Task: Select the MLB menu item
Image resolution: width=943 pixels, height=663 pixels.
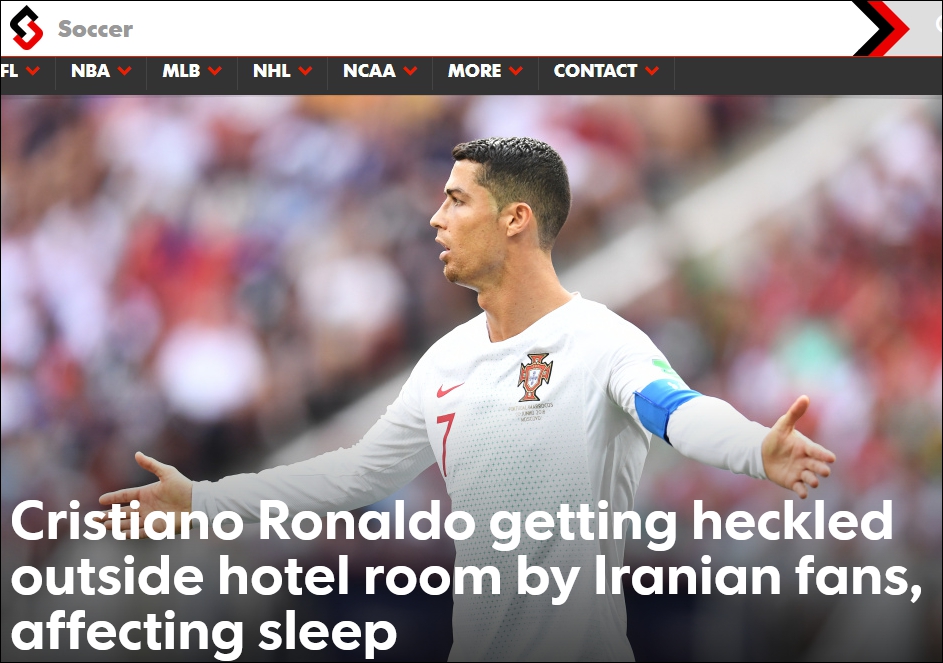Action: pos(181,71)
